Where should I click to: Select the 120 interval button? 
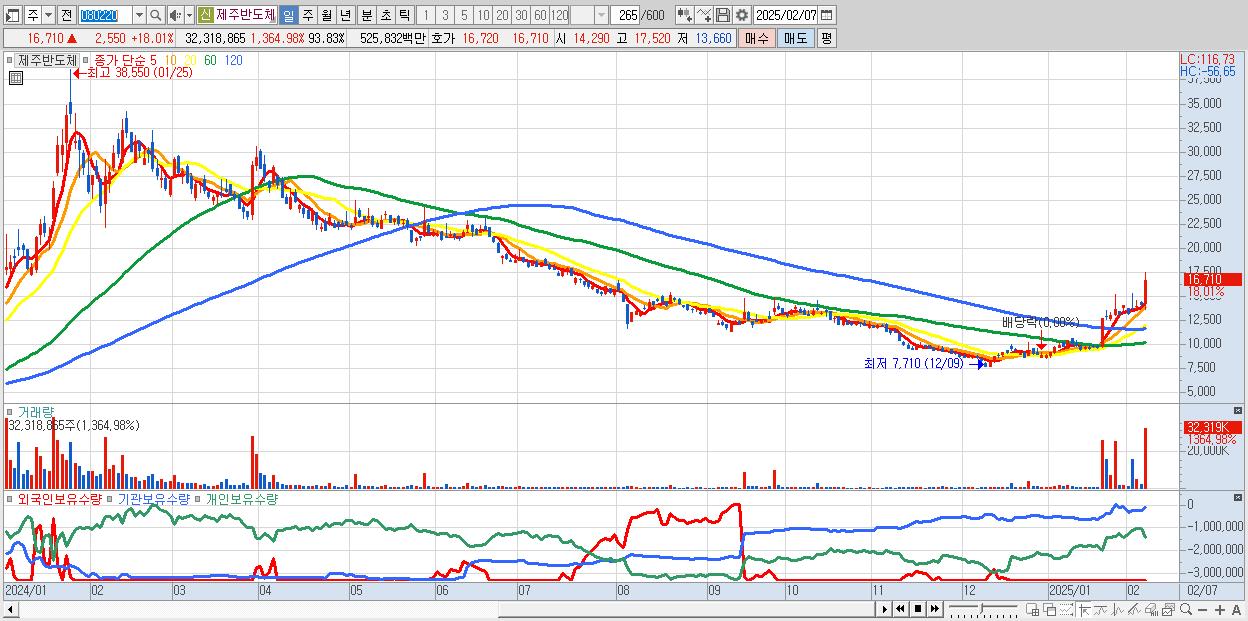(x=559, y=15)
